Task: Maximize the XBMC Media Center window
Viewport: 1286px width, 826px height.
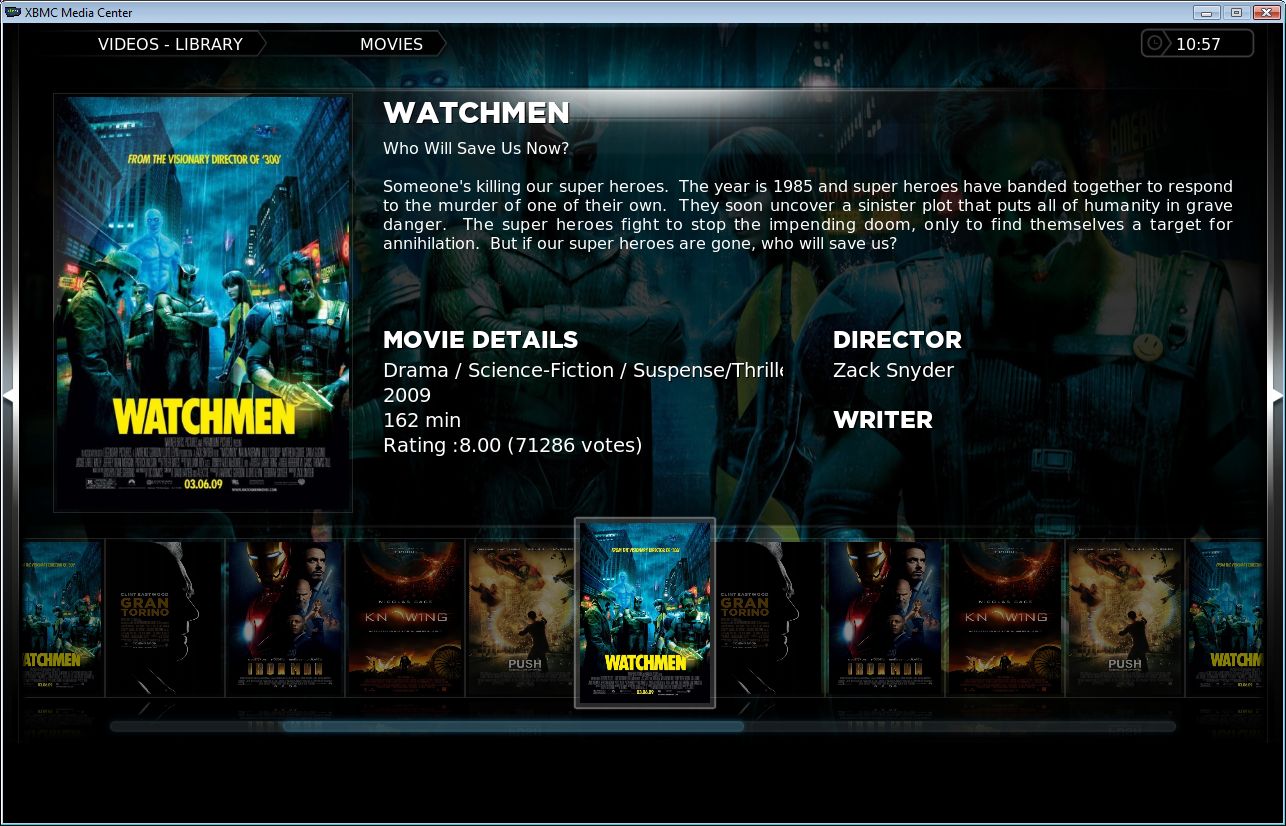Action: [1236, 12]
